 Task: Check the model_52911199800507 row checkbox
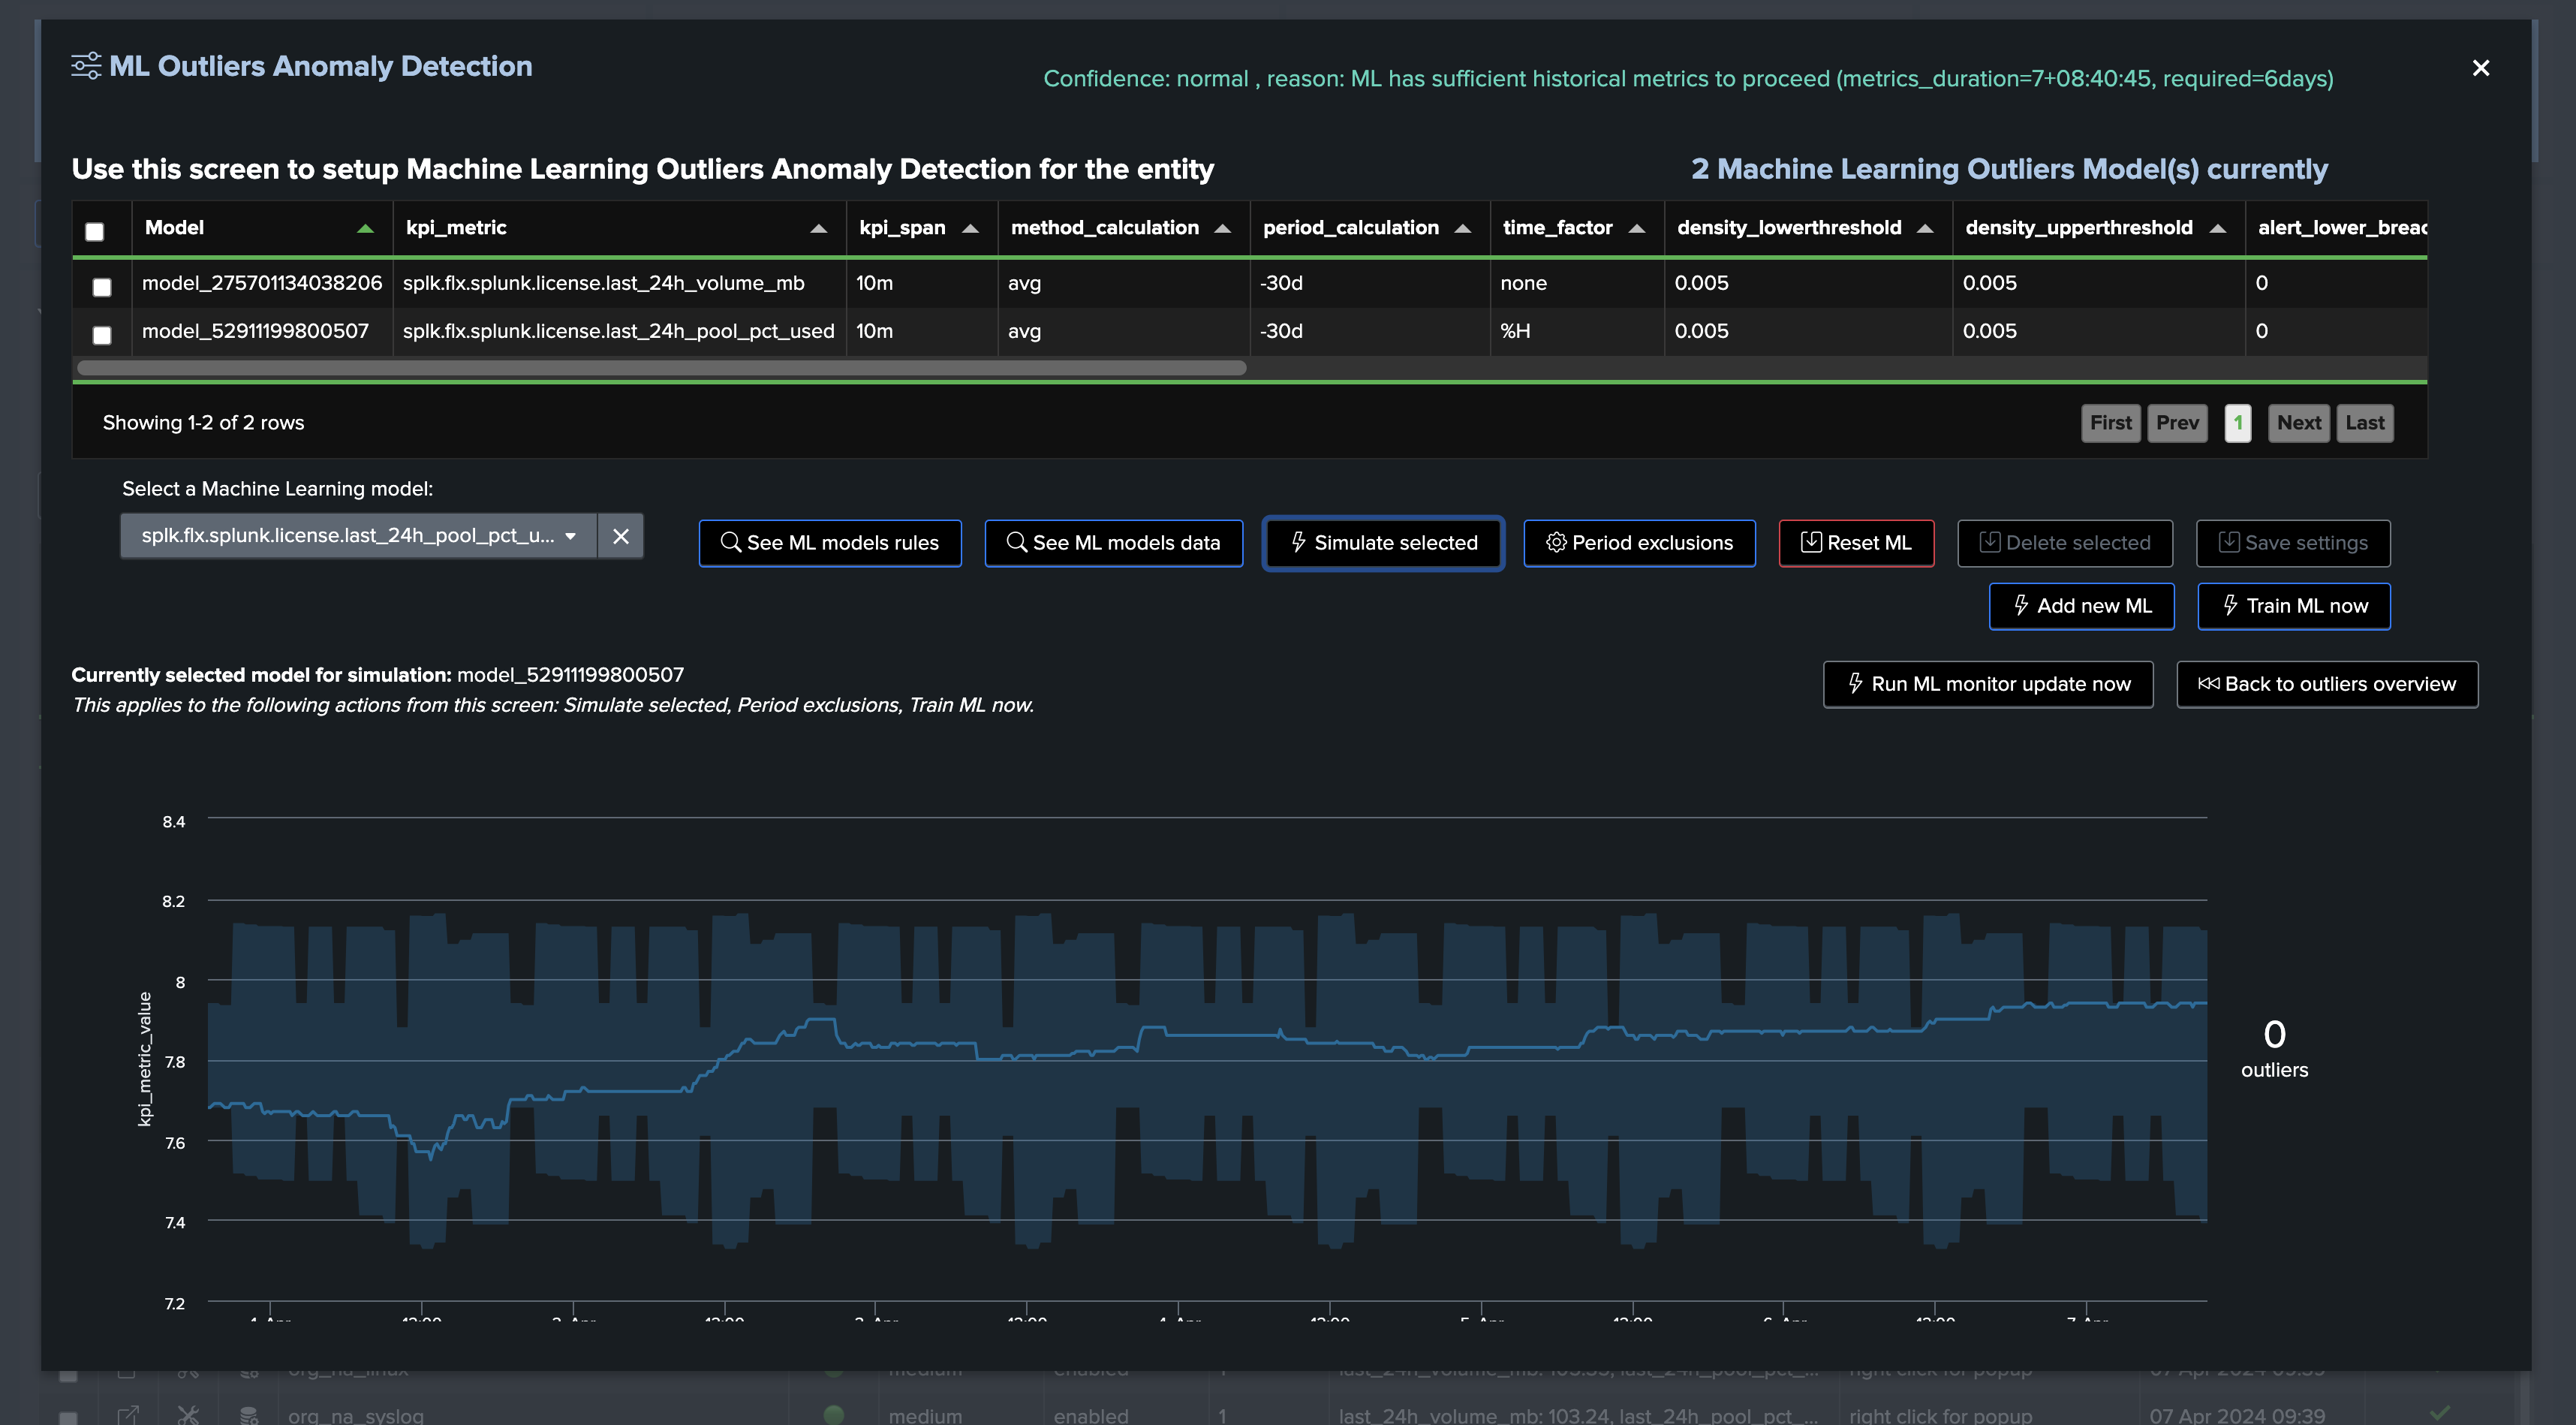pyautogui.click(x=102, y=335)
